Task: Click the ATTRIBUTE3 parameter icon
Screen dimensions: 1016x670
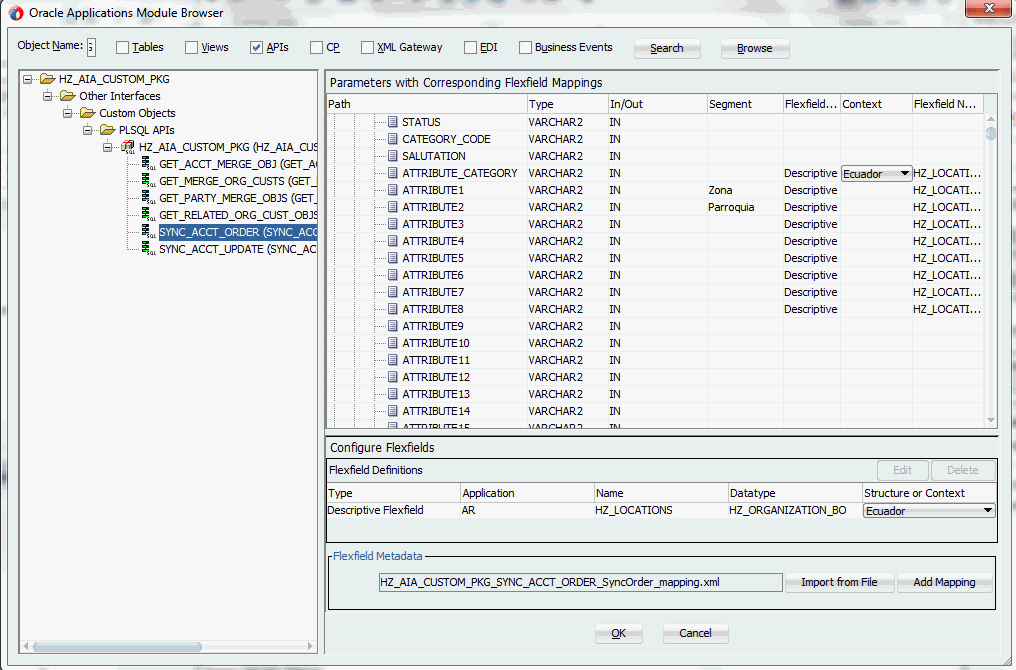Action: [393, 224]
